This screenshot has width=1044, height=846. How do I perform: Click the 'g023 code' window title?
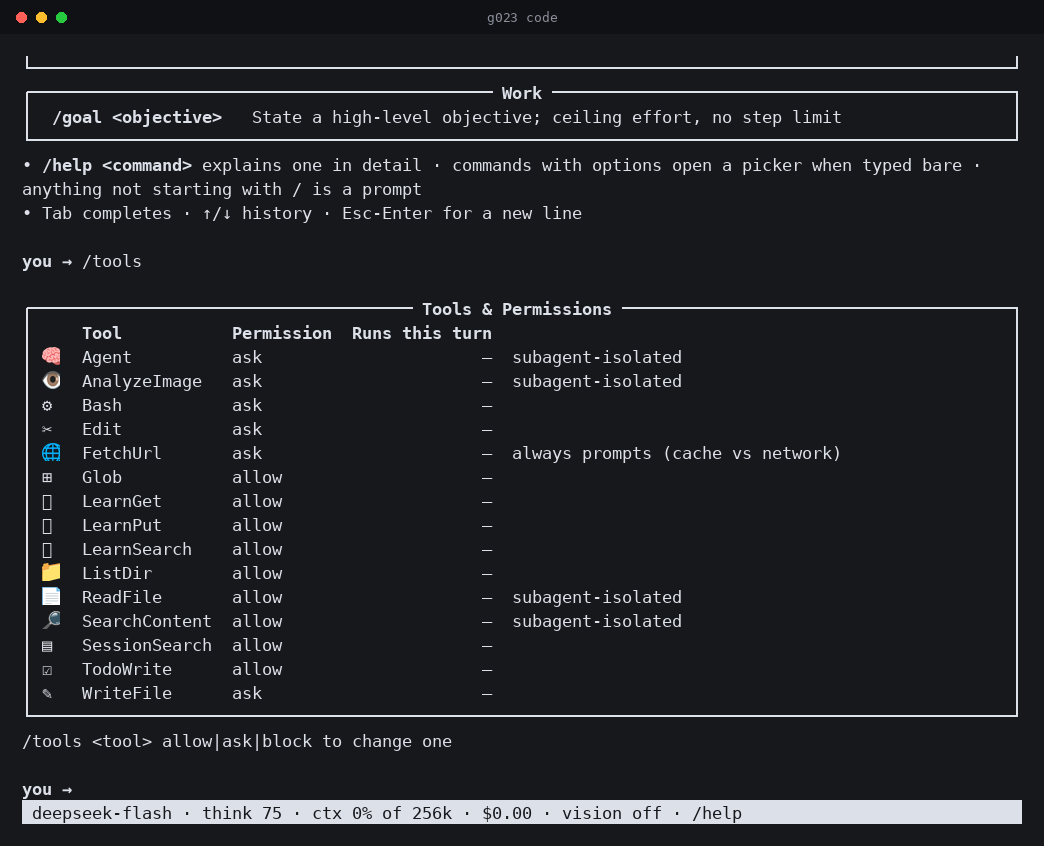click(522, 18)
